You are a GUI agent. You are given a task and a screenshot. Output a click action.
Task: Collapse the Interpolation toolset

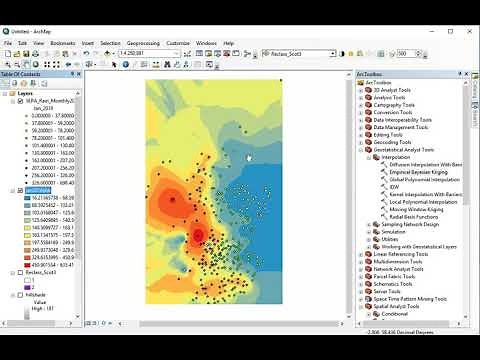tap(369, 157)
